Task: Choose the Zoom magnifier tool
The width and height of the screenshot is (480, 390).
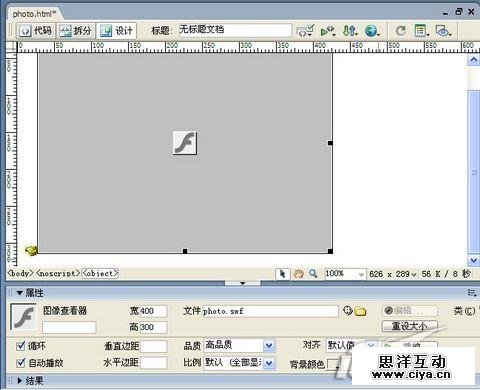Action: tap(313, 274)
